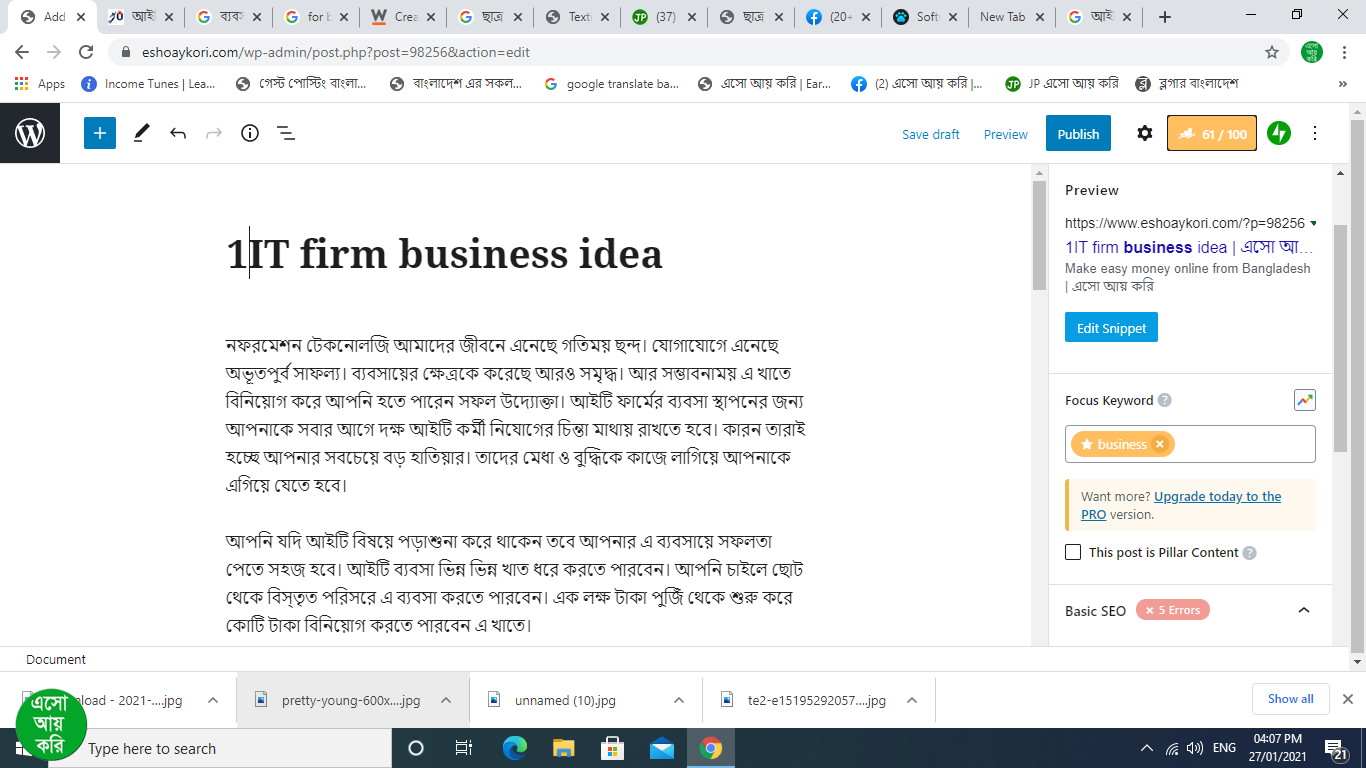Open the settings gear sidebar
Image resolution: width=1366 pixels, height=768 pixels.
pyautogui.click(x=1144, y=133)
